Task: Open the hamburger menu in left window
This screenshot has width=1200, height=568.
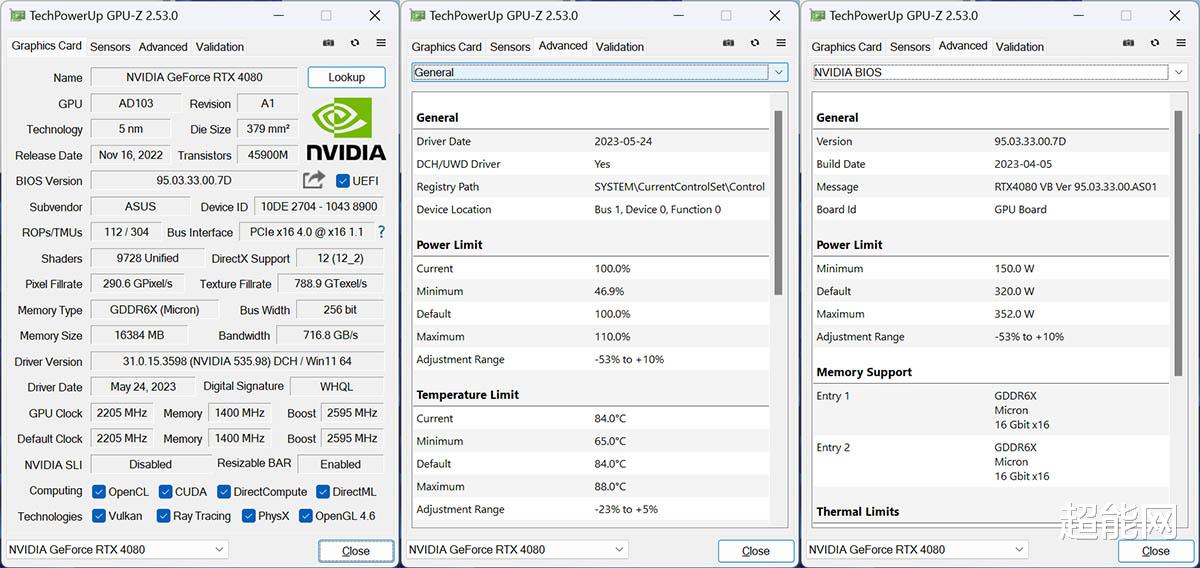Action: click(381, 44)
